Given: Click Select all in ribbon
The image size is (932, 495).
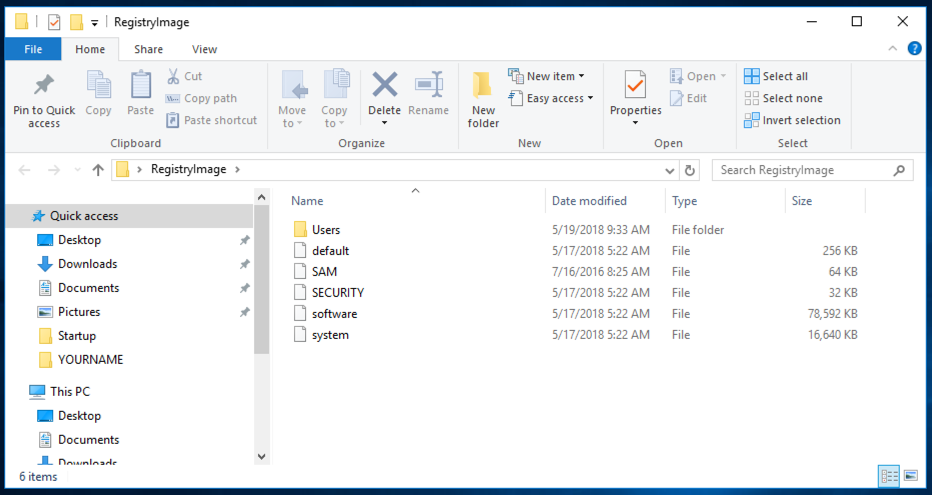Looking at the screenshot, I should coord(776,76).
